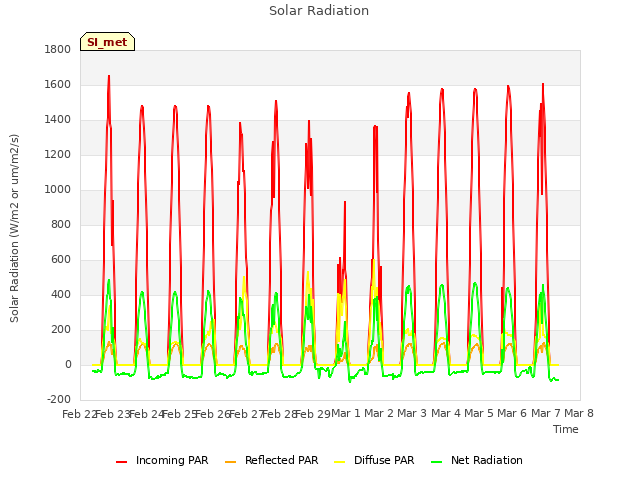Click the Mar 2 x-axis date label
640x480 pixels.
[x=379, y=414]
